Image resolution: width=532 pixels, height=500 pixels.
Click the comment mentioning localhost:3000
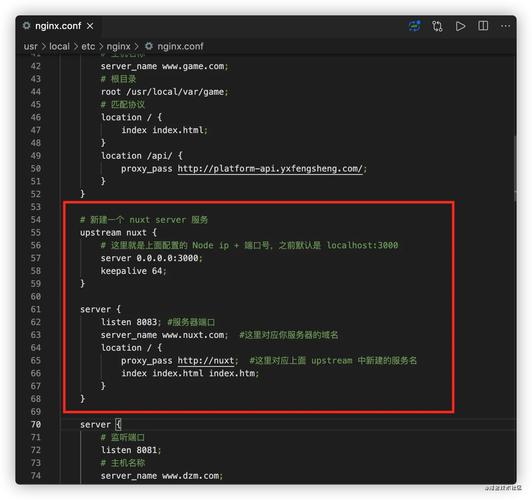[x=249, y=245]
